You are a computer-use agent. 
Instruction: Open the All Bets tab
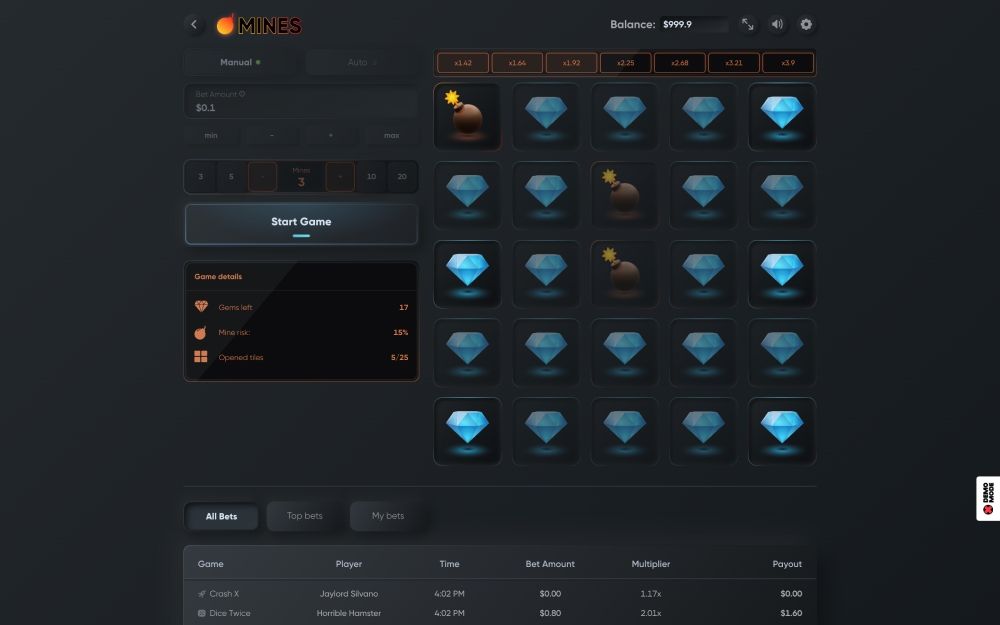coord(221,517)
